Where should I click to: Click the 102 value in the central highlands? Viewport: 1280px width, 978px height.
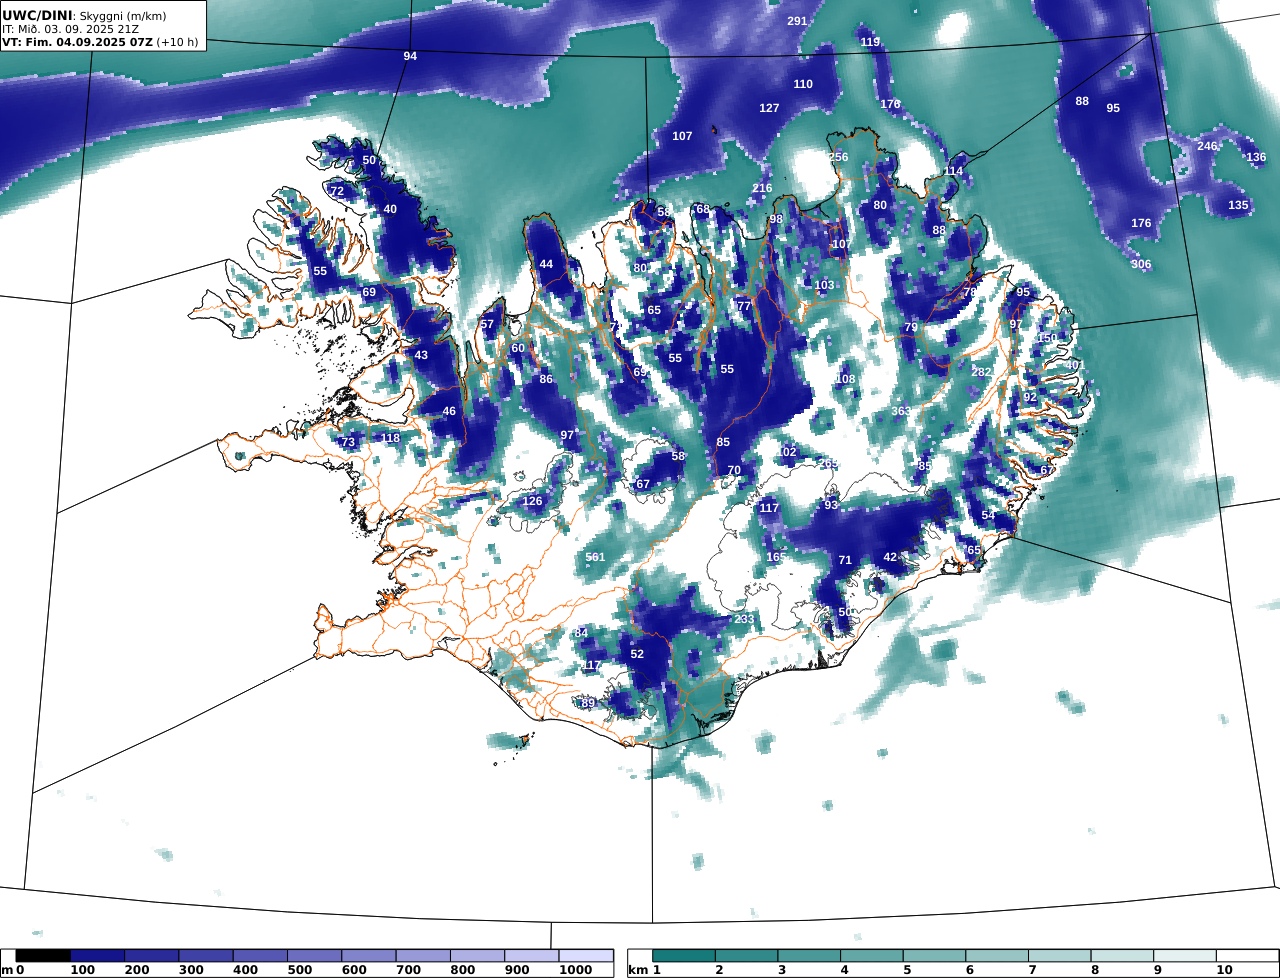point(787,452)
